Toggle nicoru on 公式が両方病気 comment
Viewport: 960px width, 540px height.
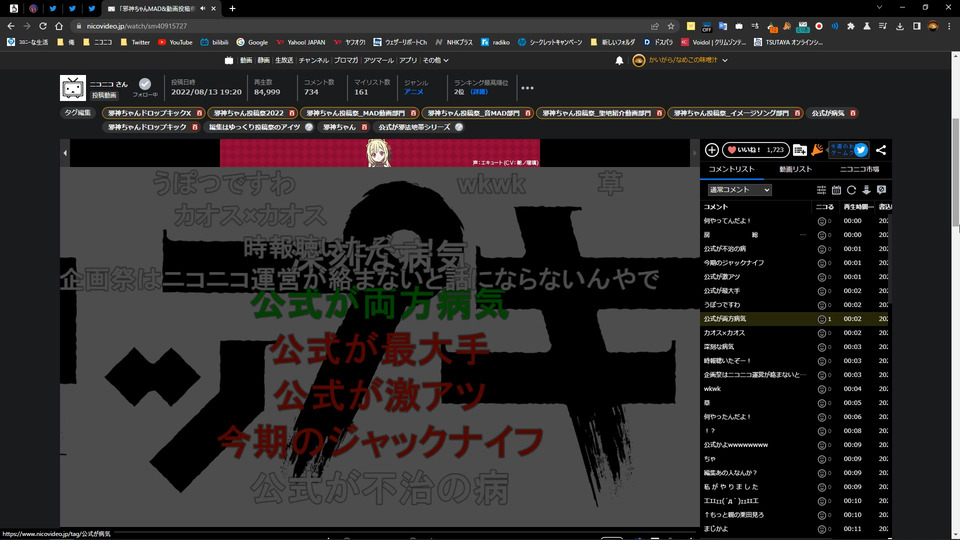tap(824, 318)
